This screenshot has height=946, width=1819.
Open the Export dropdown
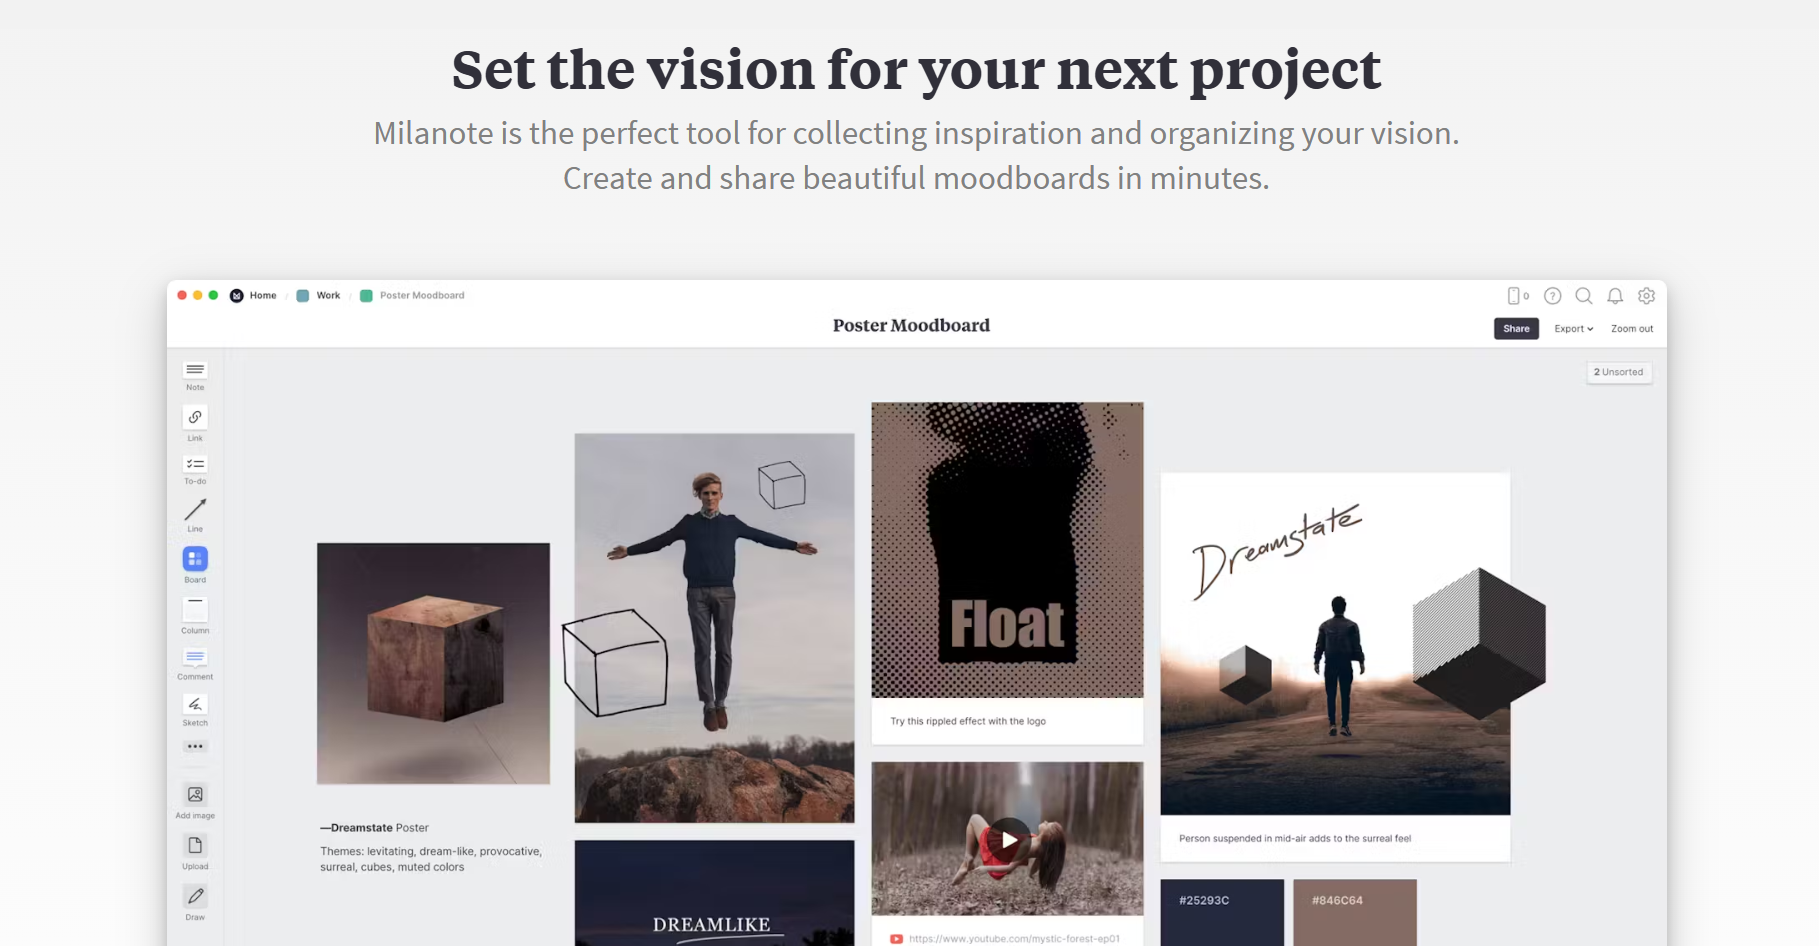click(x=1574, y=329)
